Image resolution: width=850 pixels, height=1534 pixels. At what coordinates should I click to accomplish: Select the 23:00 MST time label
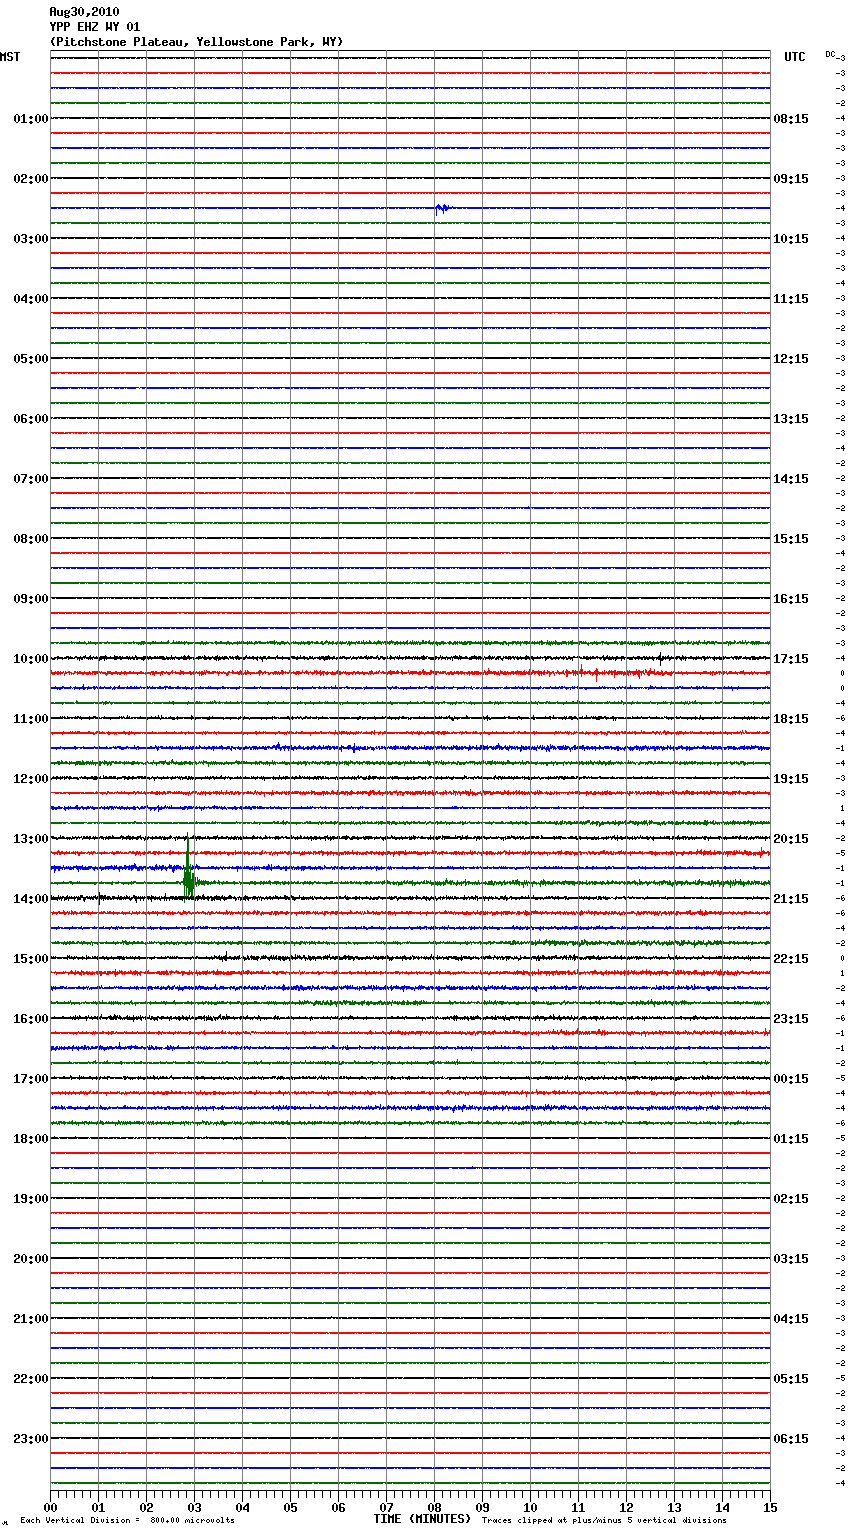[31, 1439]
